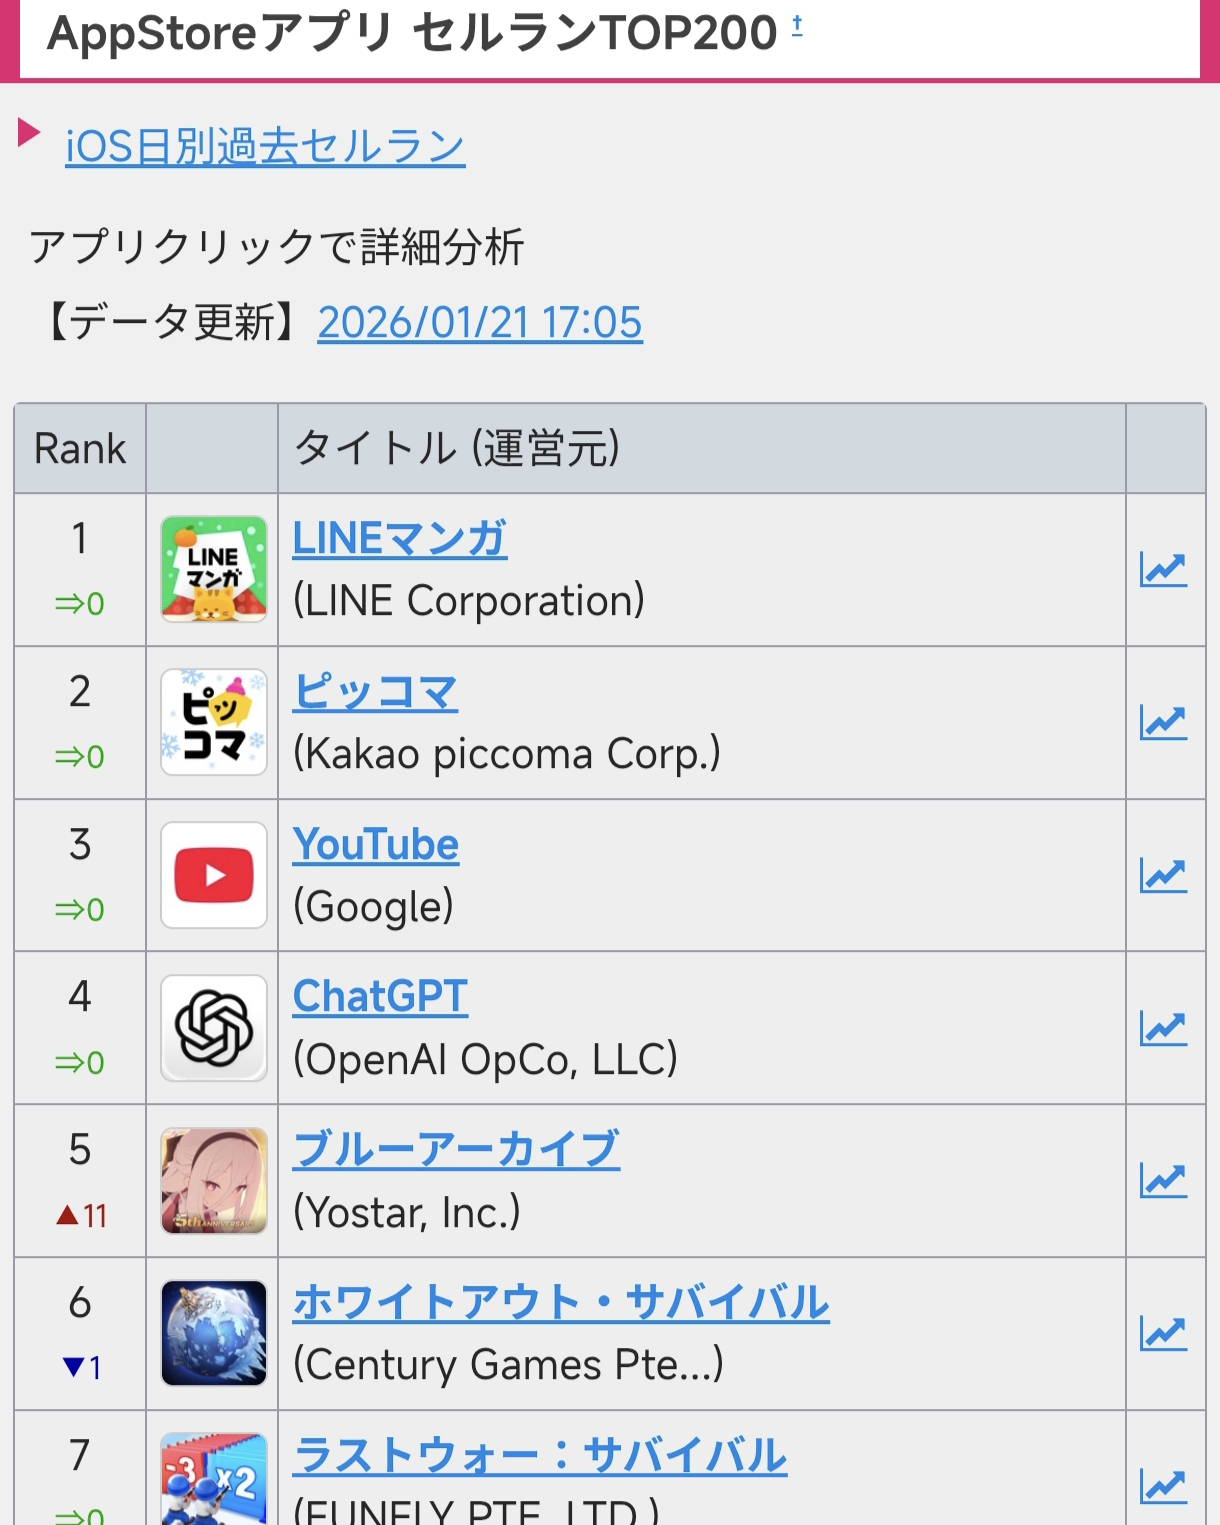Click the YouTube play-button app icon
Viewport: 1220px width, 1525px height.
pyautogui.click(x=214, y=875)
